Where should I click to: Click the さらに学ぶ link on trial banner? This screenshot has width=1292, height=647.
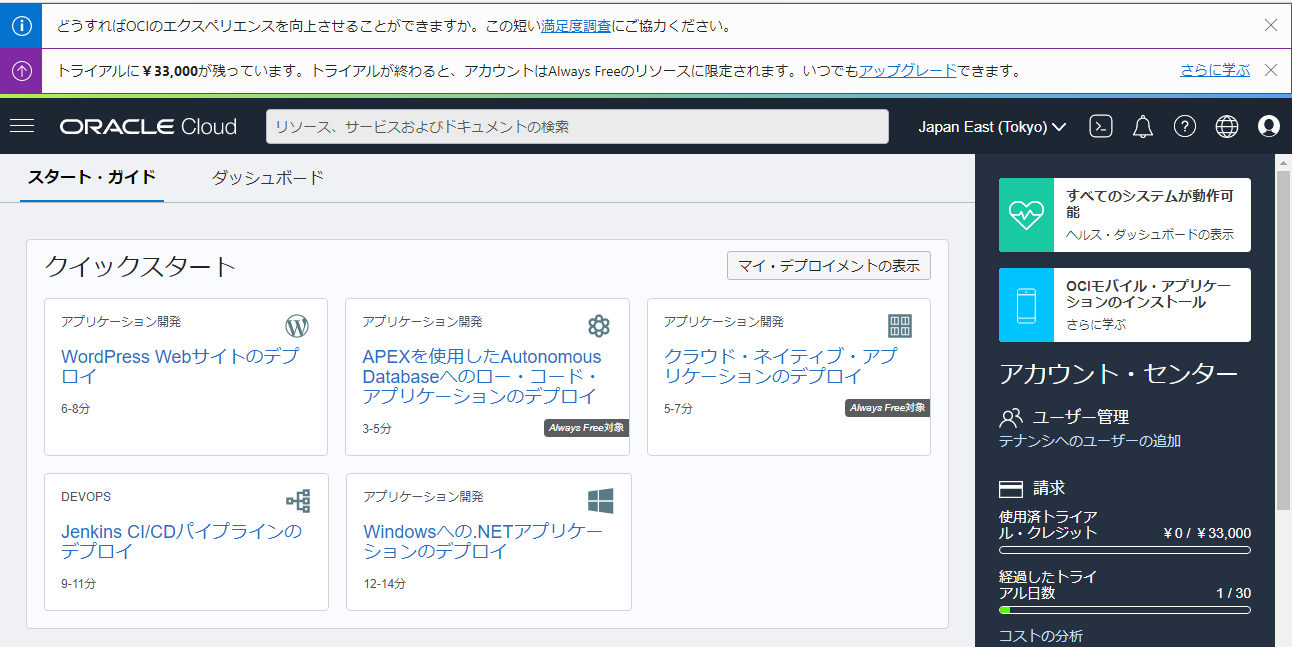[x=1215, y=71]
